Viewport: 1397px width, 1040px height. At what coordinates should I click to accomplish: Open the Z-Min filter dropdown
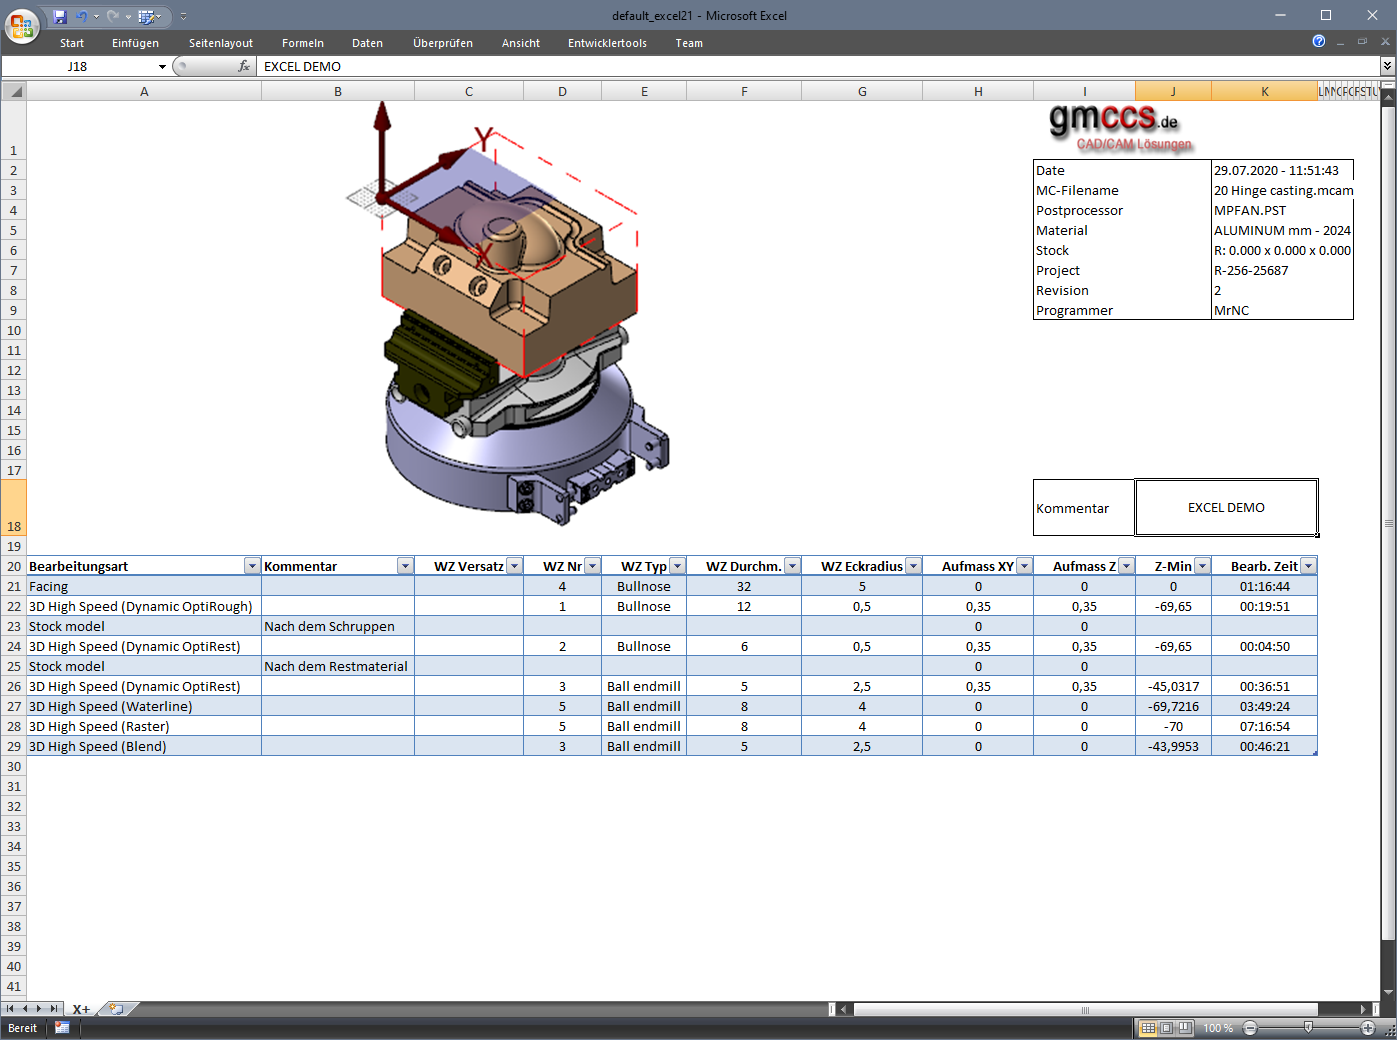(1202, 566)
